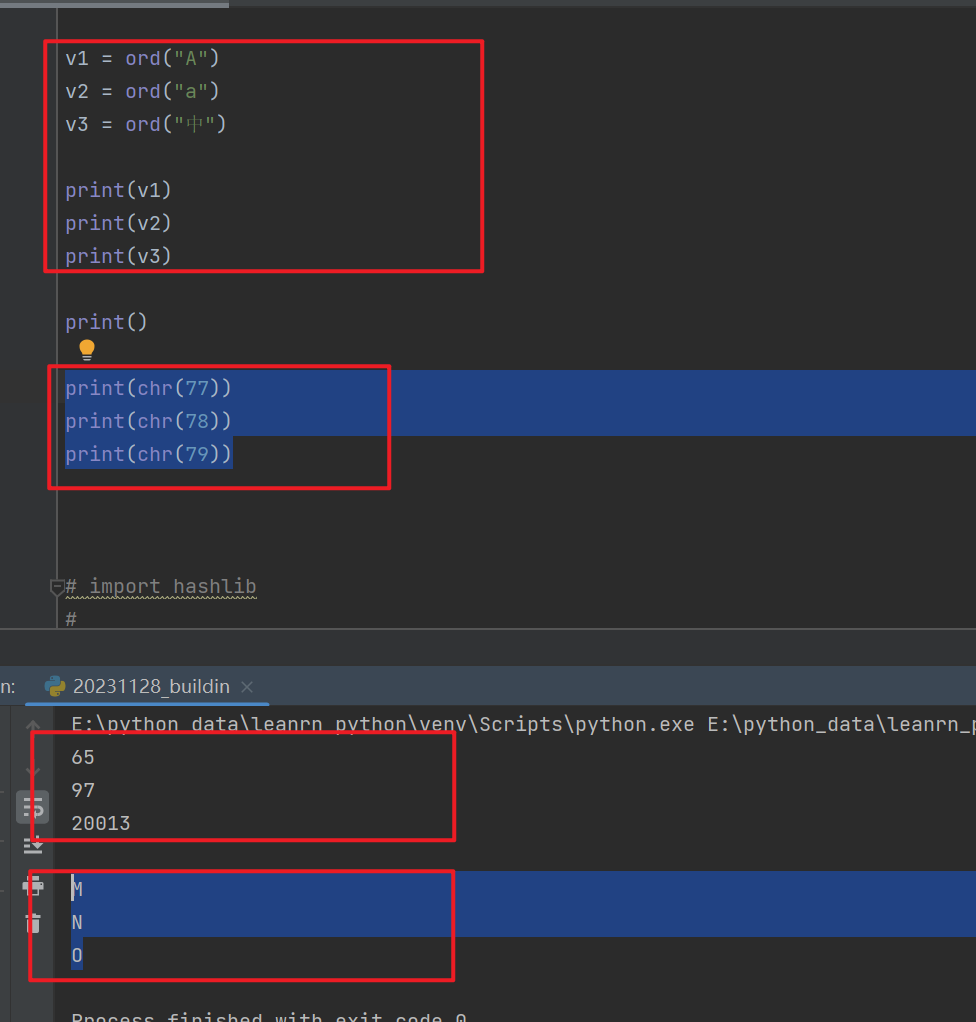This screenshot has width=976, height=1022.
Task: Click the highlighted print(chr(78)) line
Action: pyautogui.click(x=148, y=420)
